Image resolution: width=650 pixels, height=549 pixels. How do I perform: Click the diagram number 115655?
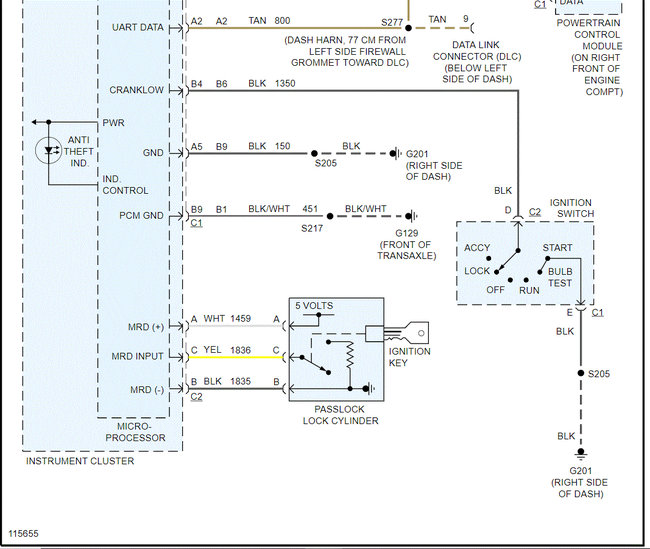pos(23,534)
